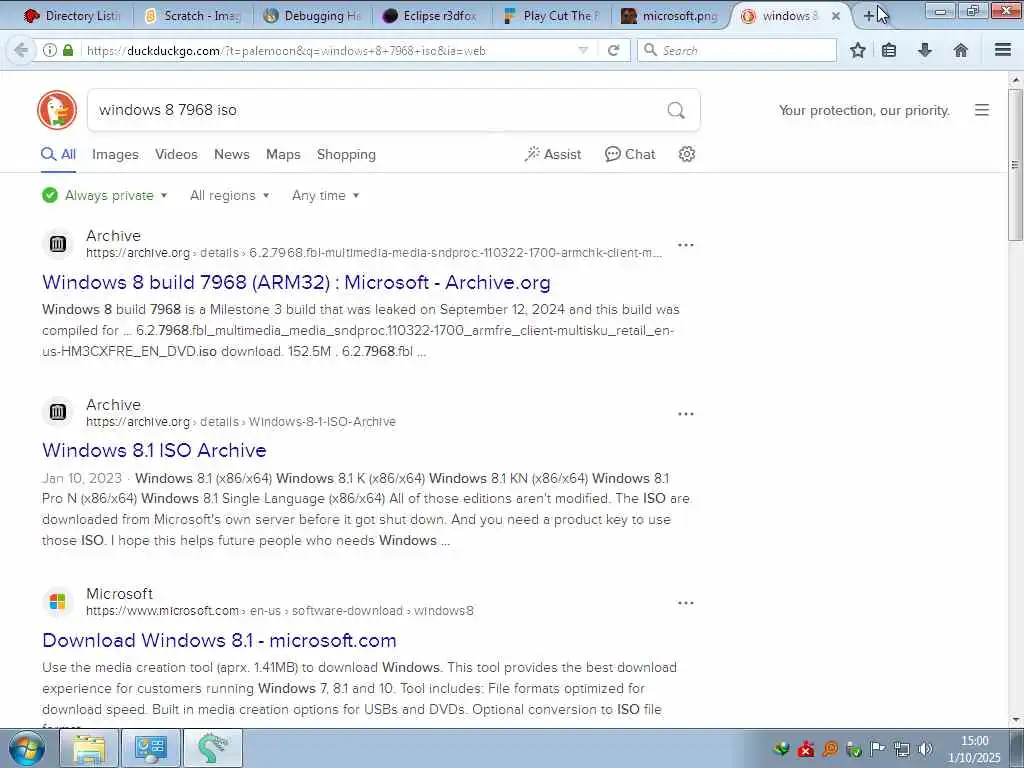Go to browser home page

click(961, 50)
